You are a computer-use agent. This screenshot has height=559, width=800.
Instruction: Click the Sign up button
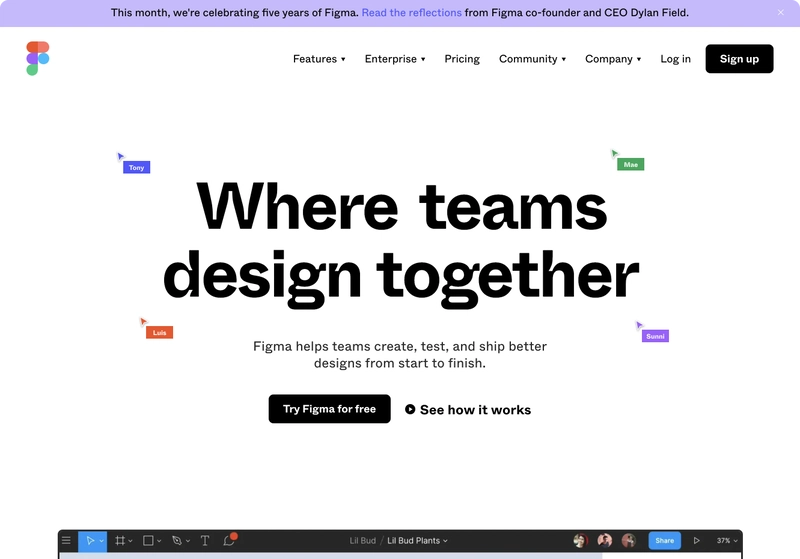pos(739,59)
